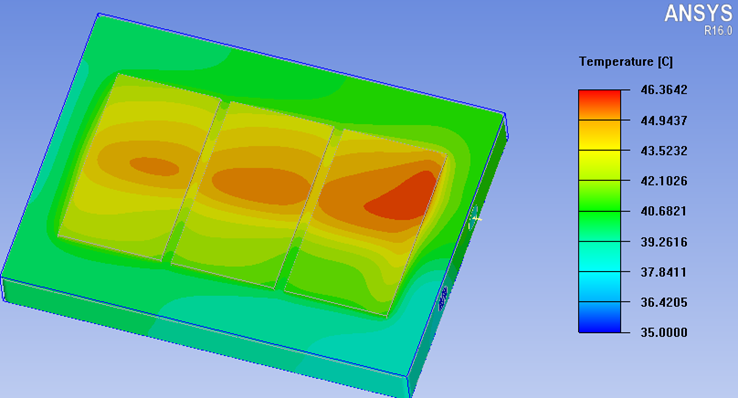Click the maximum value 46.3642 label

coord(664,90)
